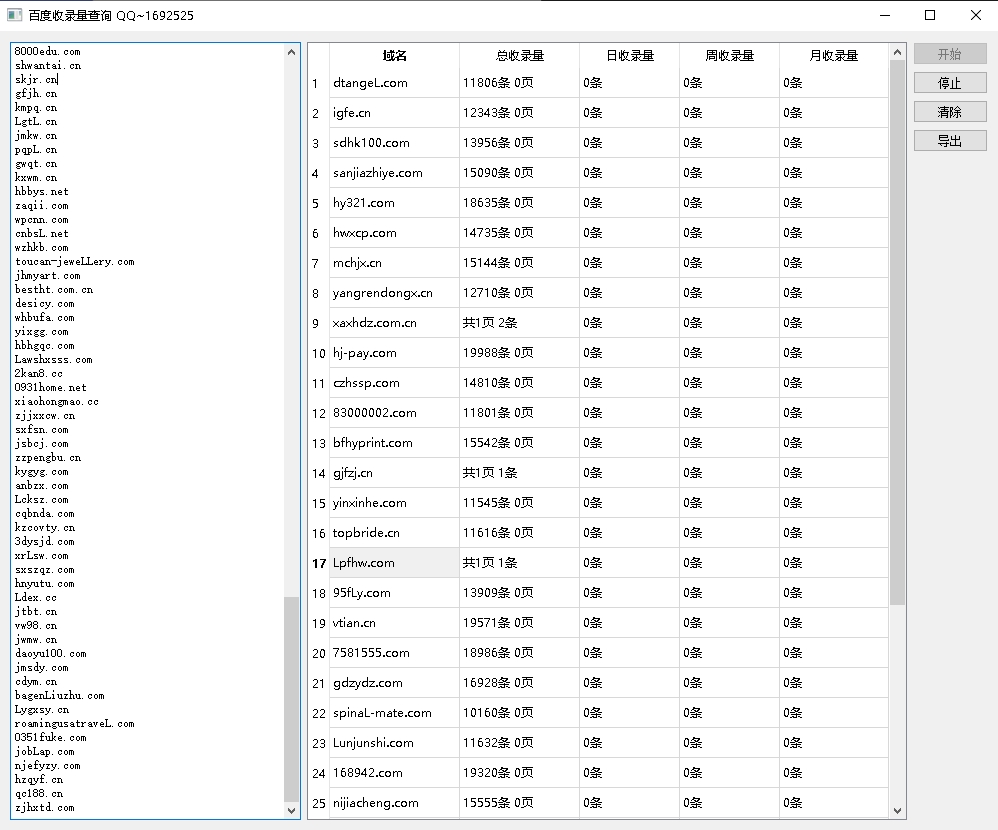This screenshot has height=830, width=998.
Task: Click the 10160条 0页 value cell
Action: [x=519, y=712]
